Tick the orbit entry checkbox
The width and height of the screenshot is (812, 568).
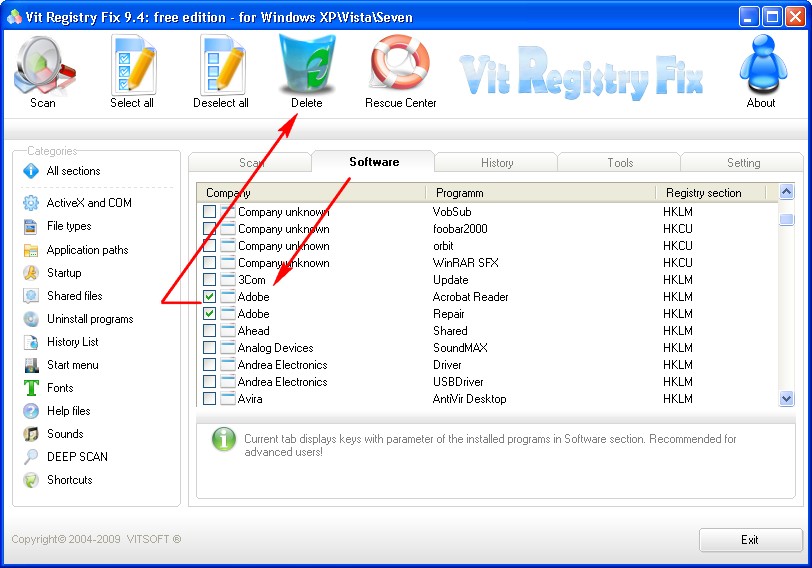(209, 245)
